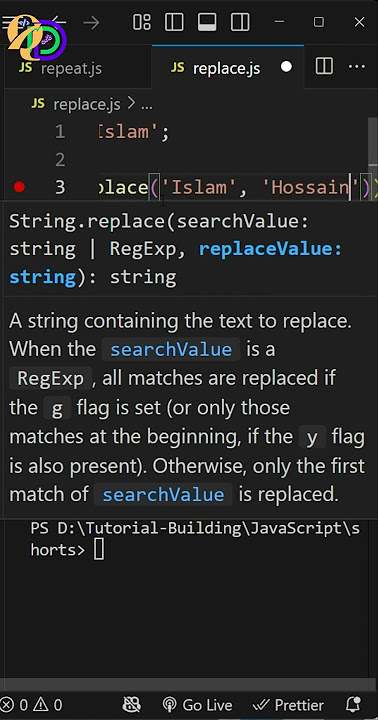Click the Customize Layout icon
The height and width of the screenshot is (720, 378).
[141, 22]
